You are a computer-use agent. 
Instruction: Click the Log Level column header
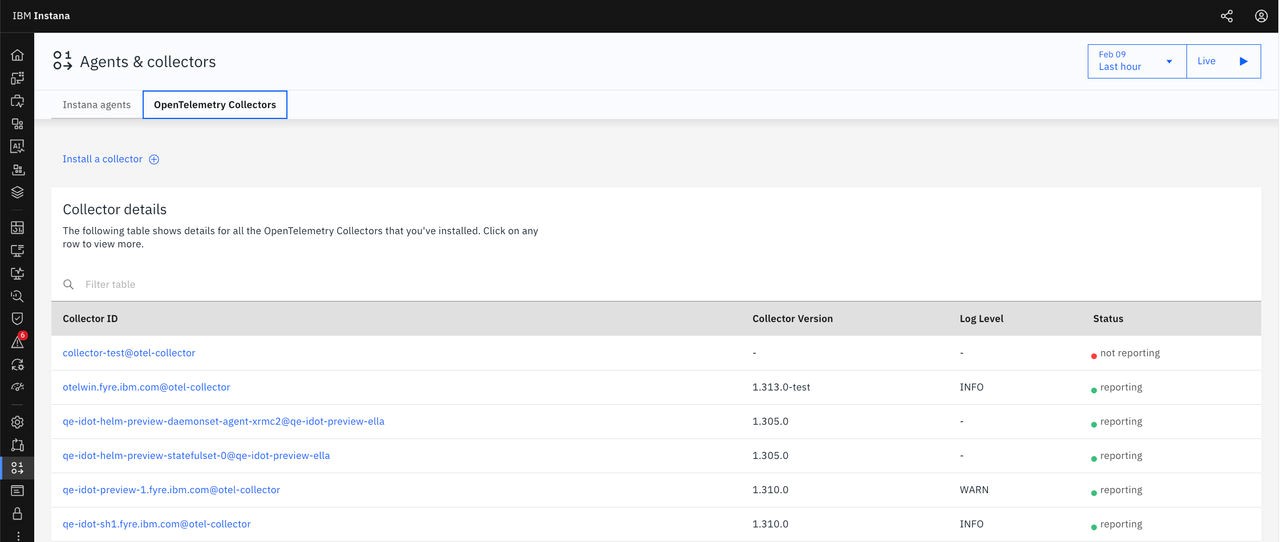(x=982, y=319)
